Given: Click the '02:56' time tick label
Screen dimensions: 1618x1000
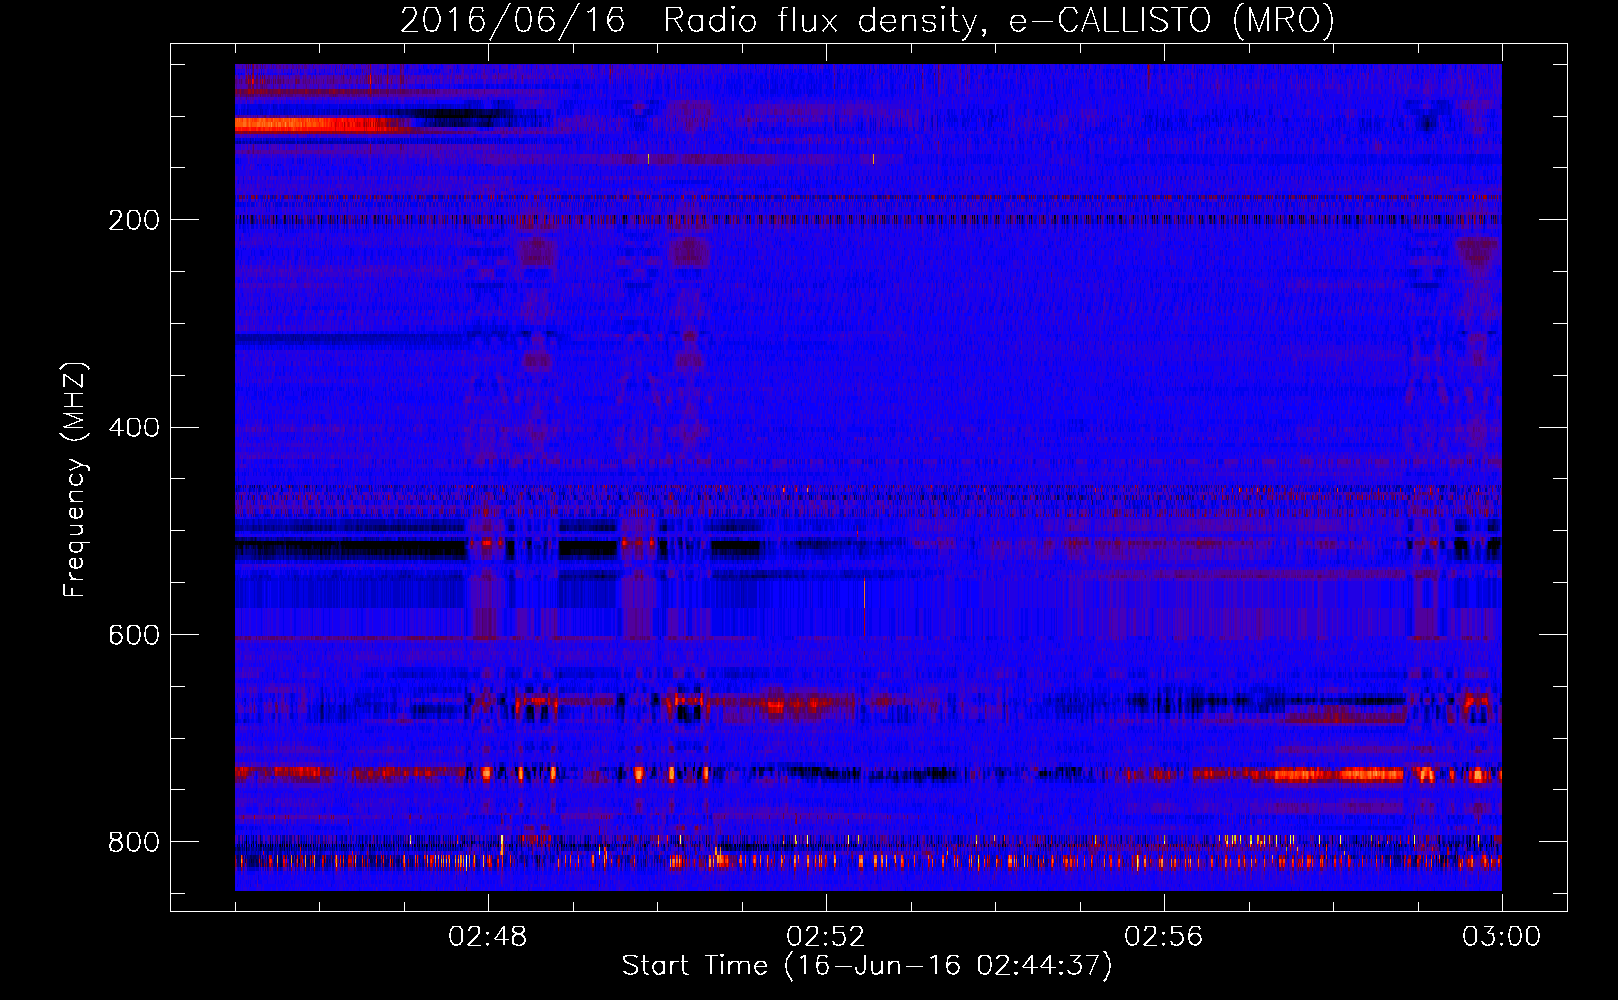Looking at the screenshot, I should 1164,937.
